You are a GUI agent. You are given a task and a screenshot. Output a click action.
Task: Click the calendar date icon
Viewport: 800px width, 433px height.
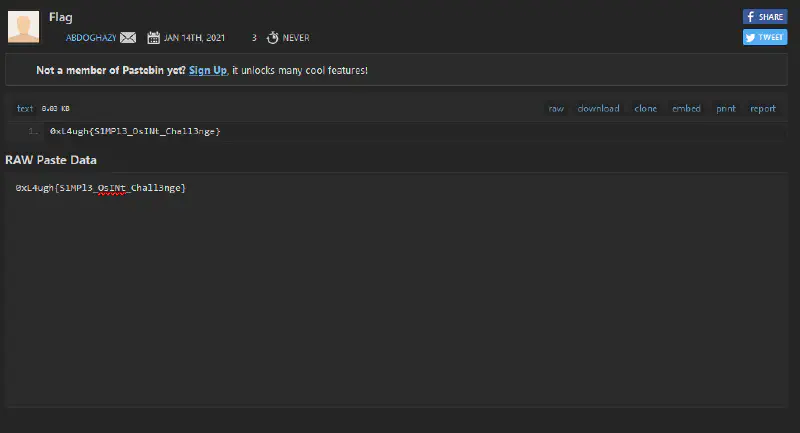click(x=154, y=38)
